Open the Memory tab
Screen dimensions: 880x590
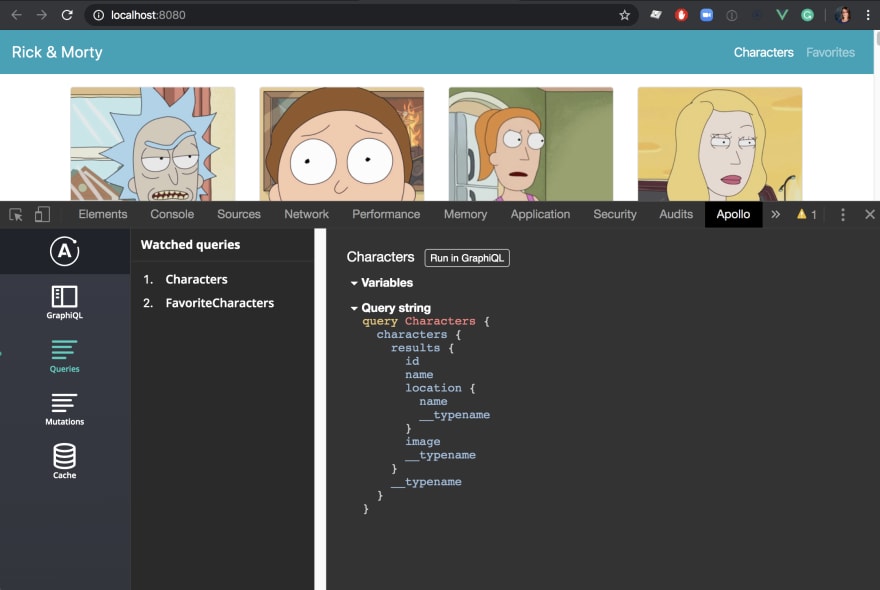point(465,214)
